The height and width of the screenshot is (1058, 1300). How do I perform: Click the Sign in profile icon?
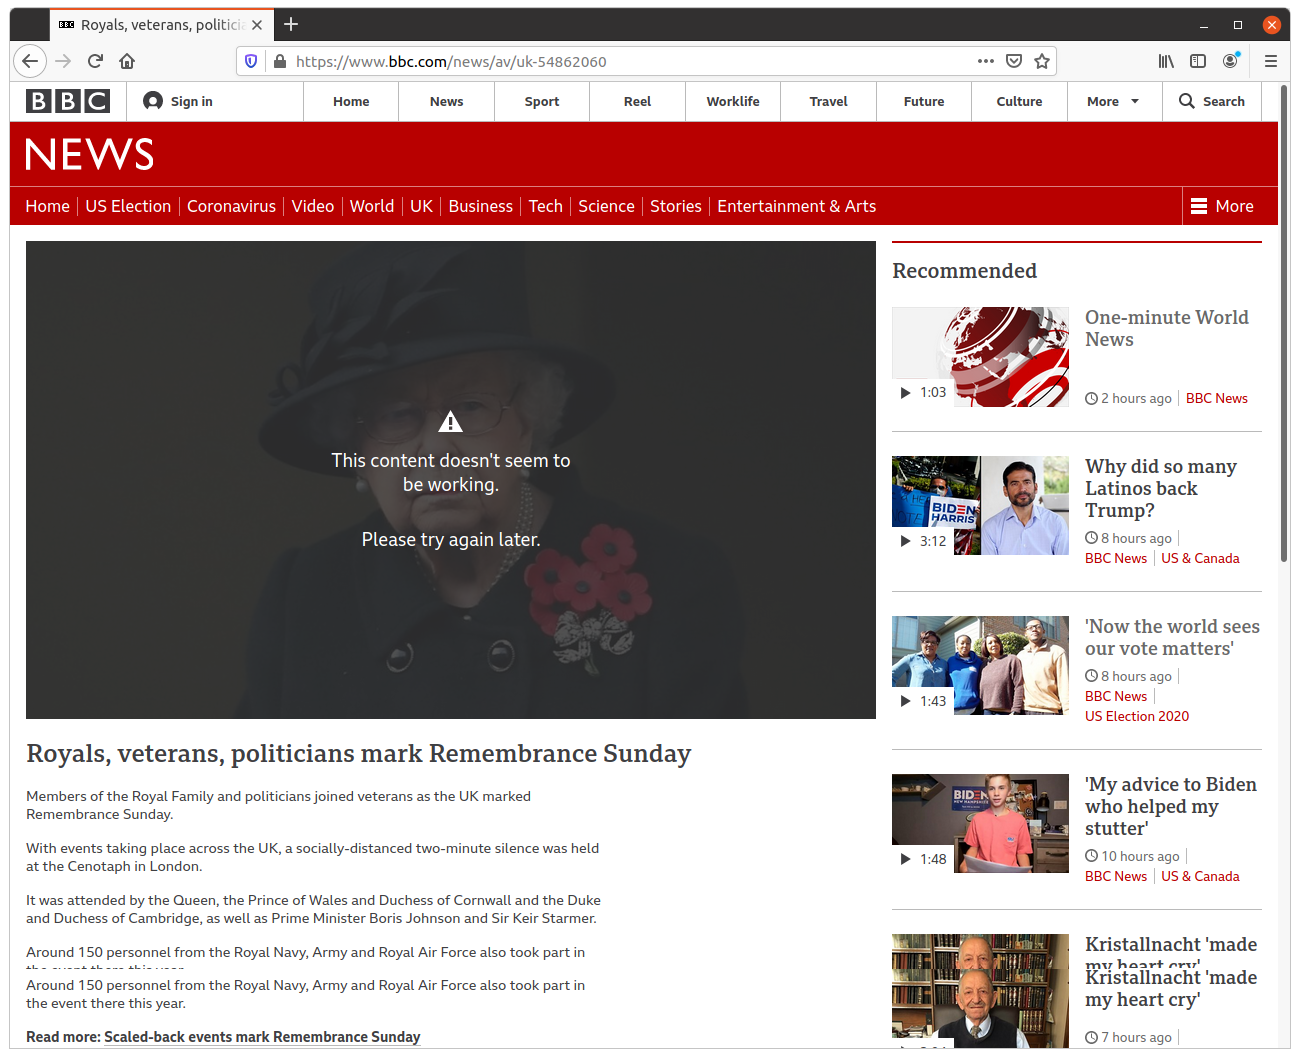tap(153, 101)
